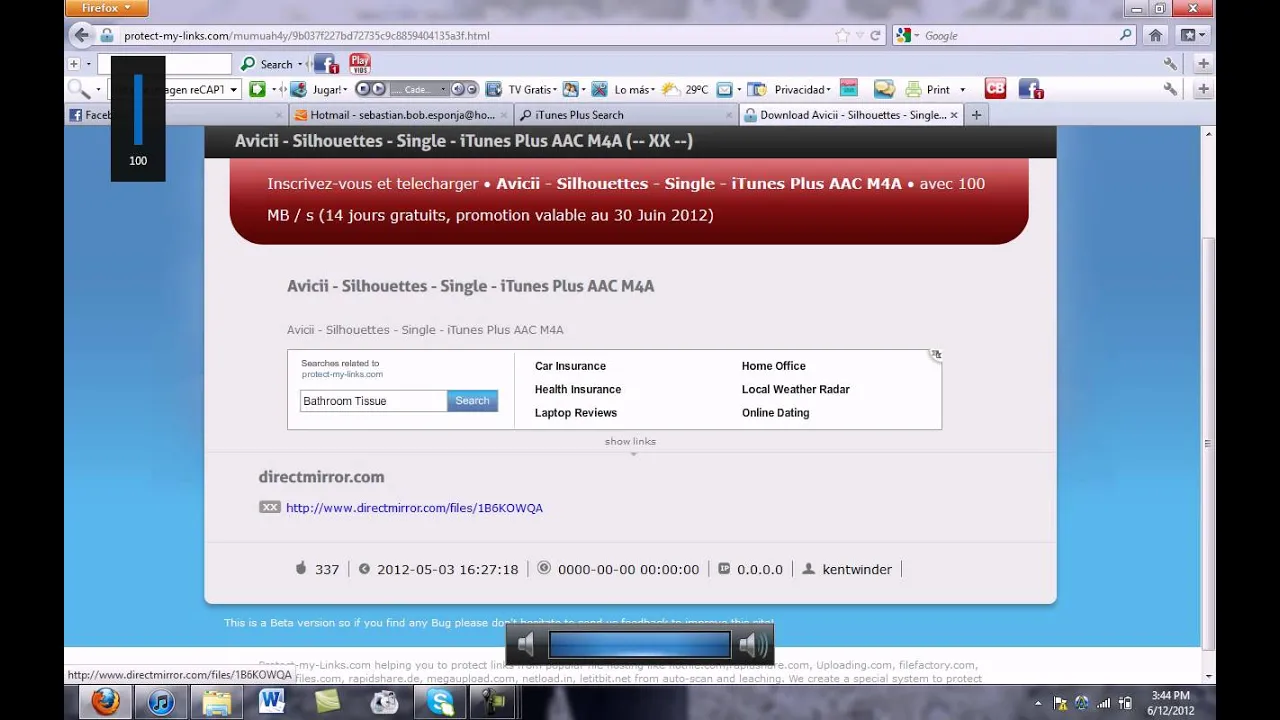The height and width of the screenshot is (720, 1280).
Task: Click the Online Dating link
Action: tap(776, 413)
